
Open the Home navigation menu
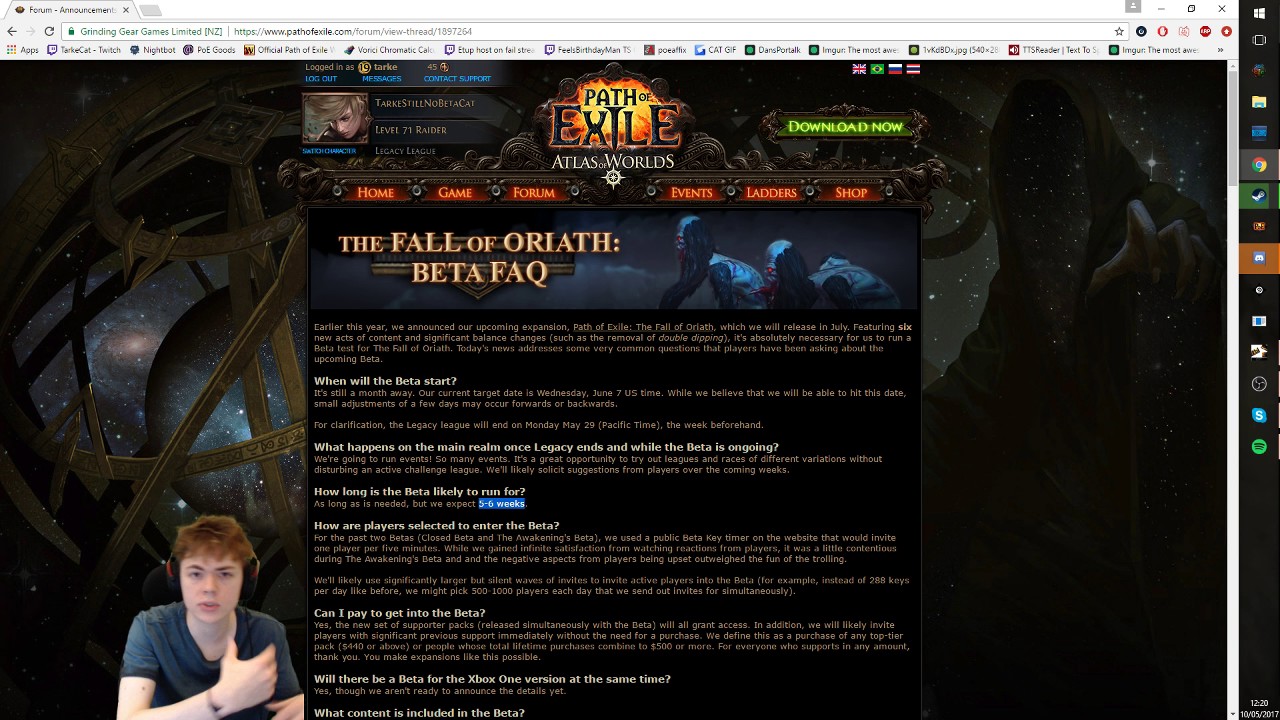coord(375,193)
